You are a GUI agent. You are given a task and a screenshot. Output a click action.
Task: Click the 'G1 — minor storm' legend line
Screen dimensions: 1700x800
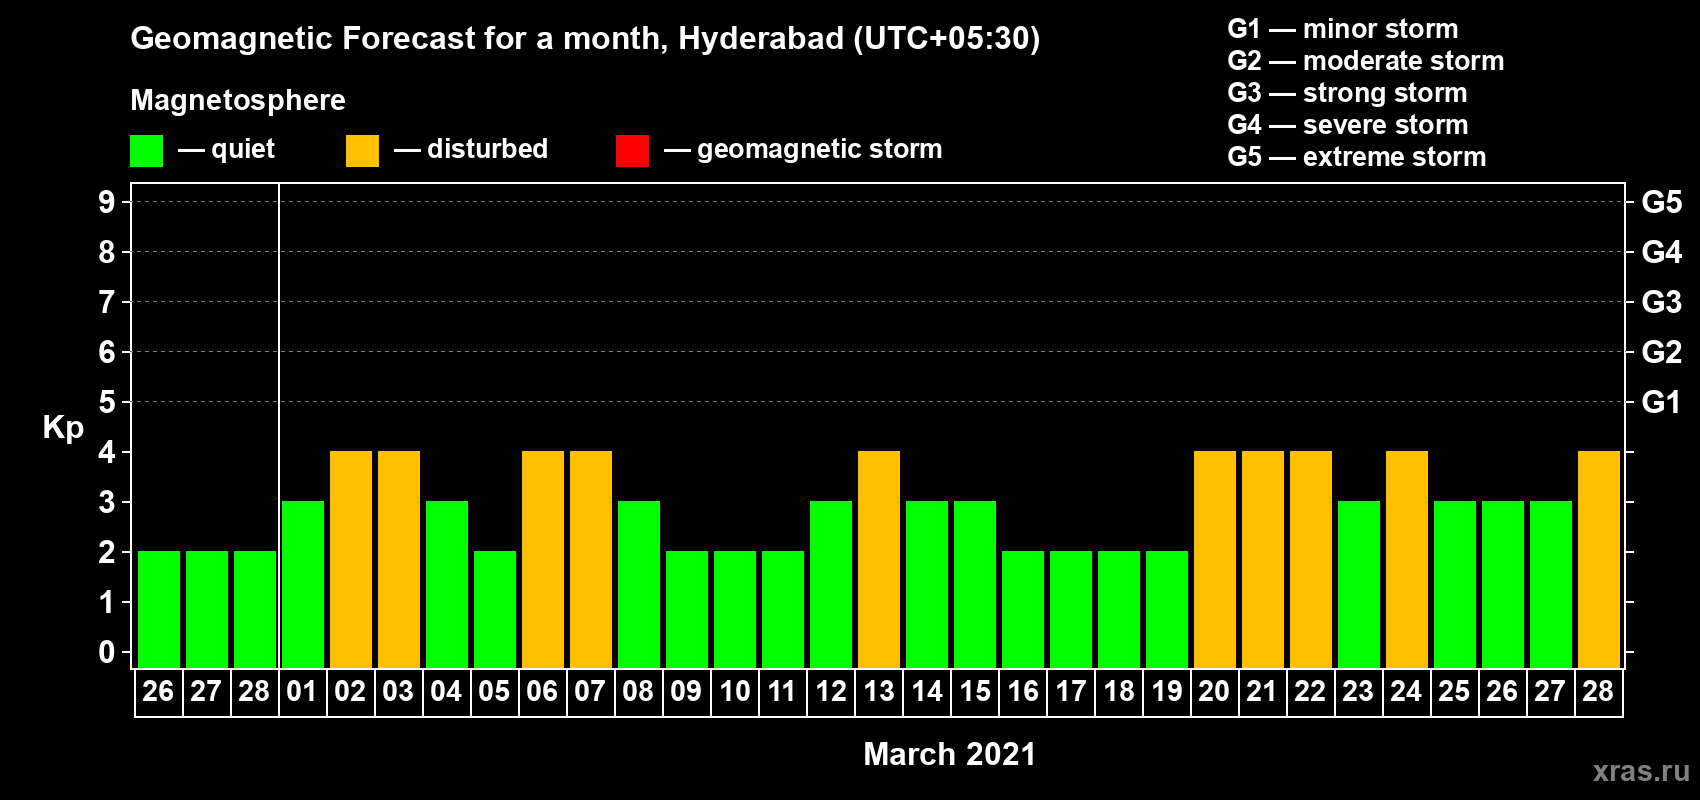pos(1343,29)
